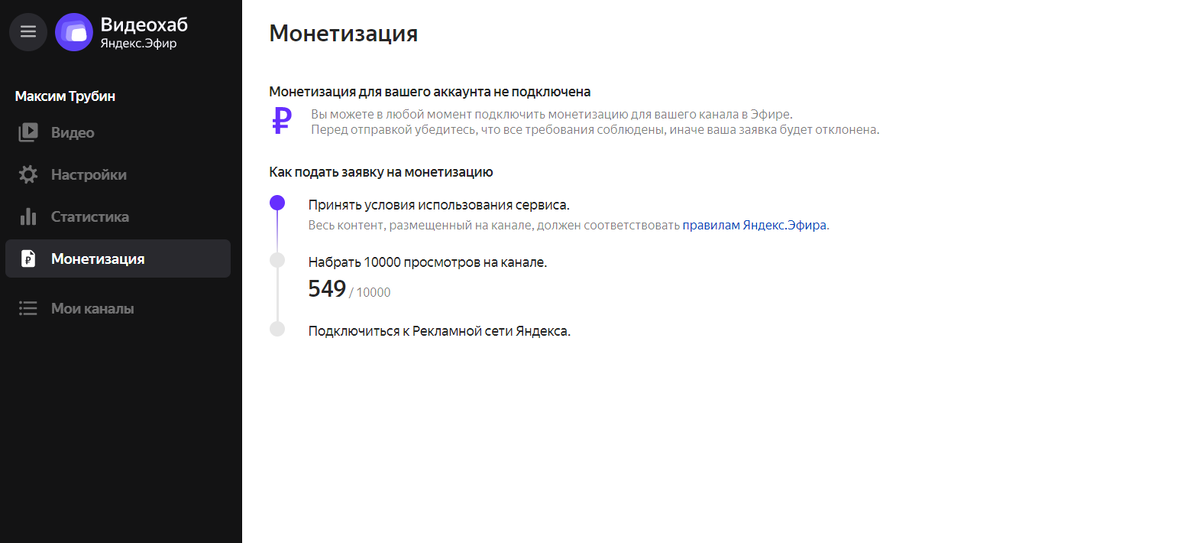Open the hamburger menu button
This screenshot has height=543, width=1200.
click(28, 32)
